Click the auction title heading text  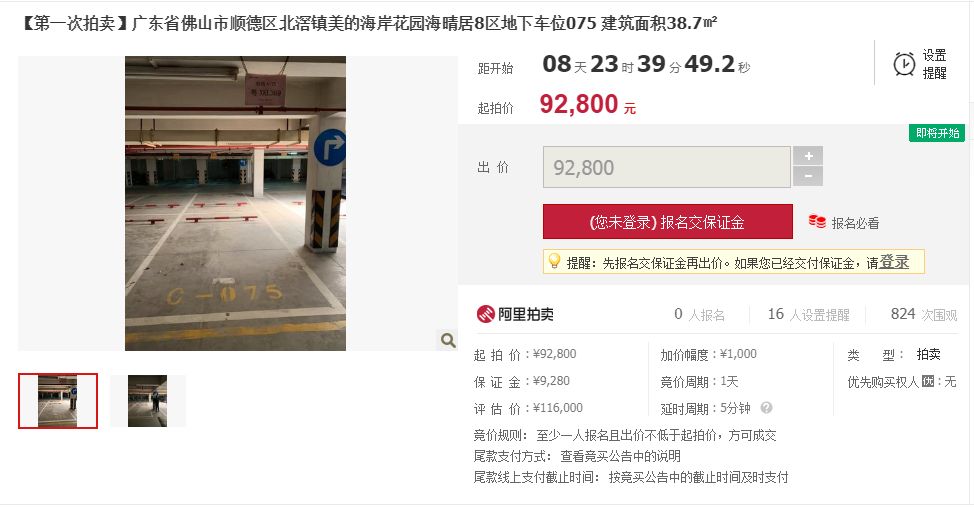coord(369,24)
